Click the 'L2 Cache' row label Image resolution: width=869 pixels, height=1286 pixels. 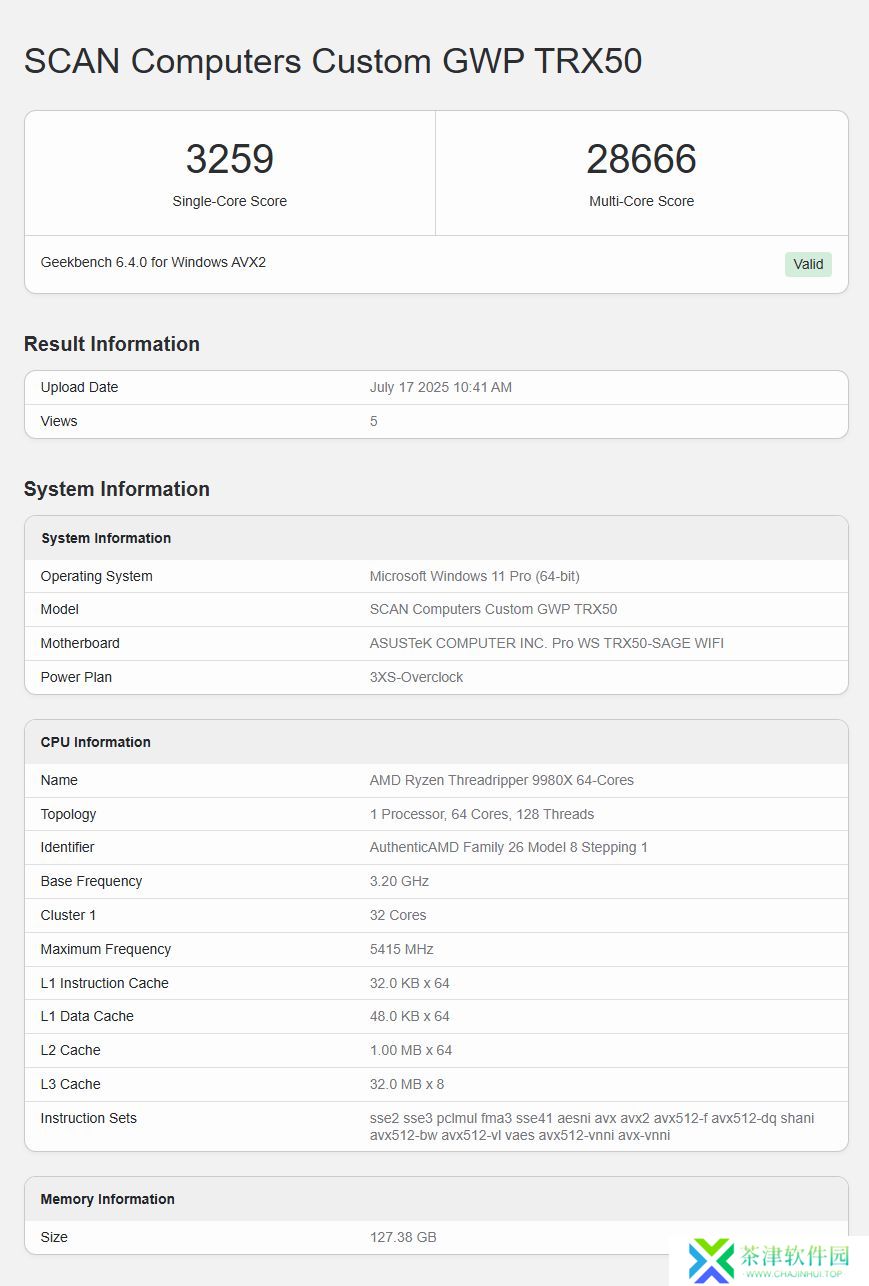click(x=70, y=1050)
